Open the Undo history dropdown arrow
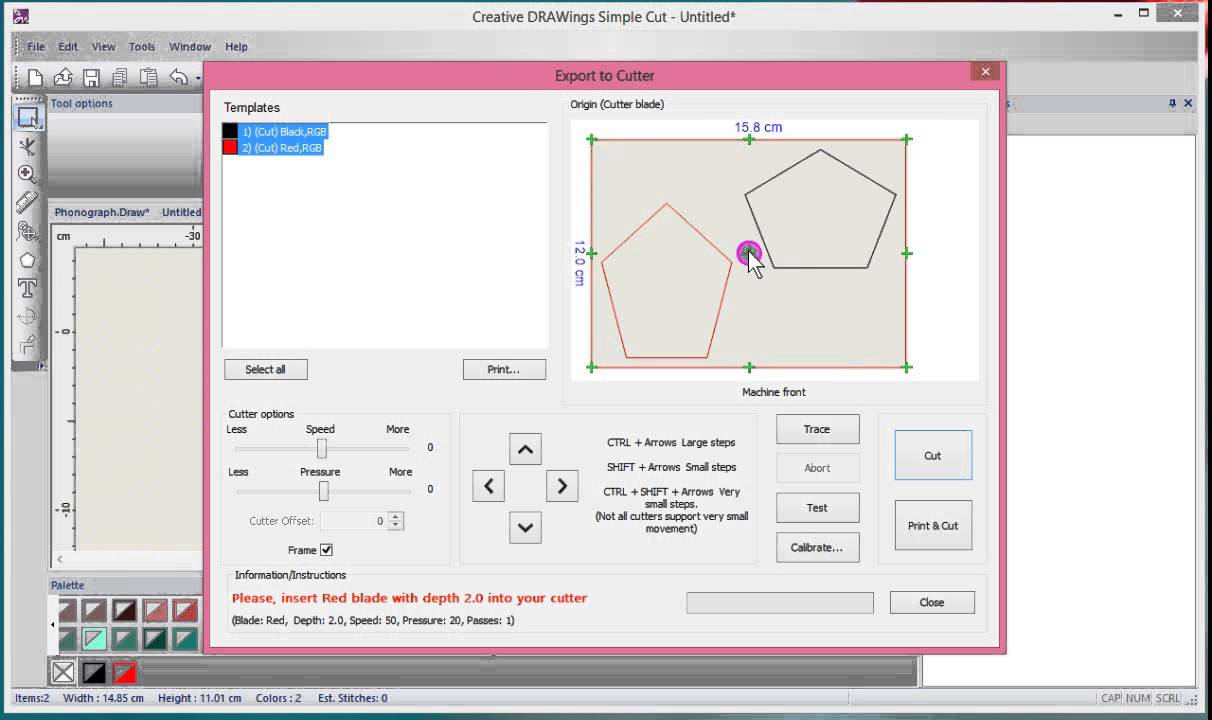This screenshot has height=720, width=1212. pos(198,78)
